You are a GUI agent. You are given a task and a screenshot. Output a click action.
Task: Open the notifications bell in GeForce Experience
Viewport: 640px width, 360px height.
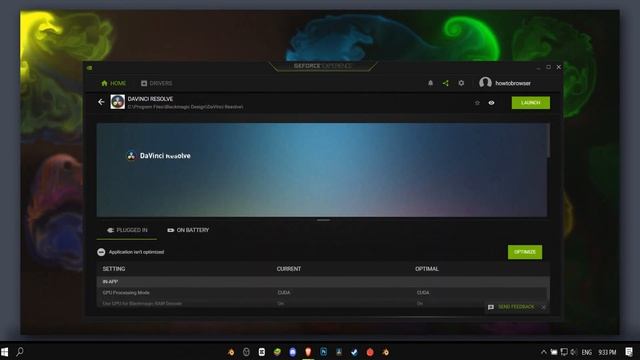[430, 83]
